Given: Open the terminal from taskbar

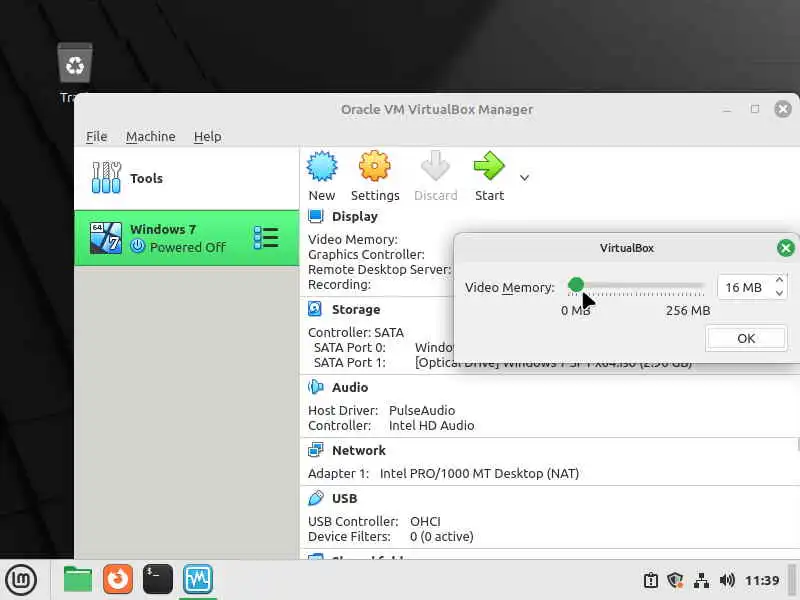Looking at the screenshot, I should (158, 580).
